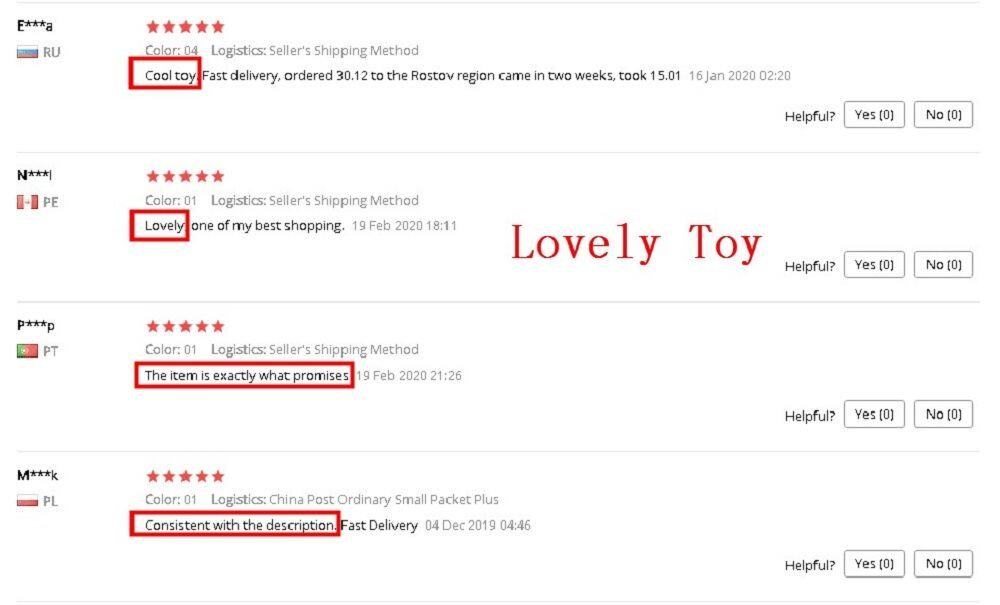Click the Russian flag icon beside RU

(27, 52)
